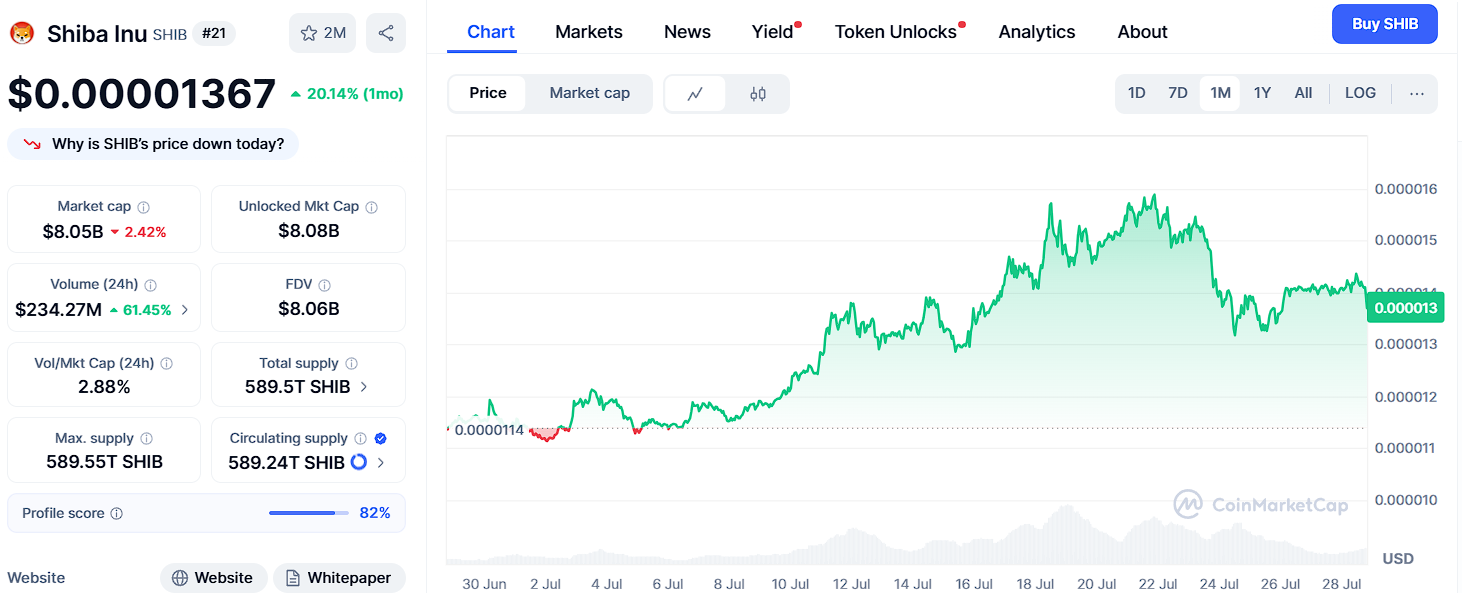Click the info icon beside FDV
1462x593 pixels.
point(324,285)
